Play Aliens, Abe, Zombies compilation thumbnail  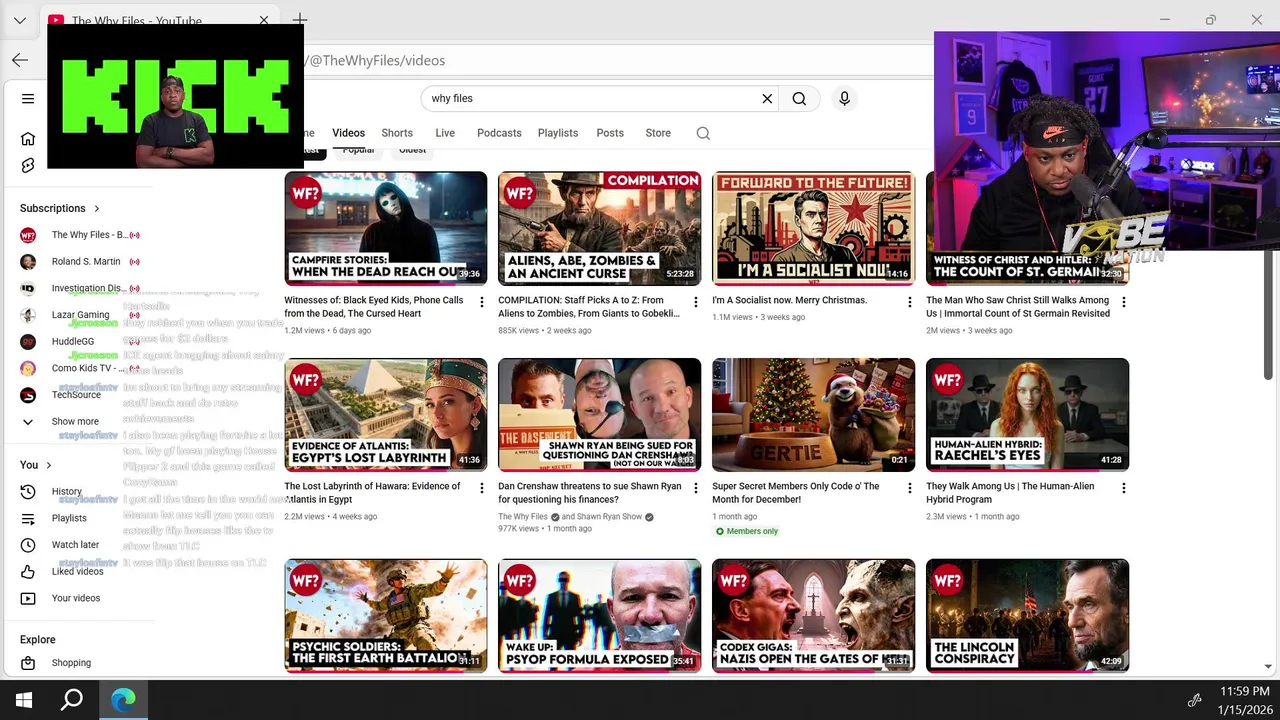pyautogui.click(x=600, y=229)
